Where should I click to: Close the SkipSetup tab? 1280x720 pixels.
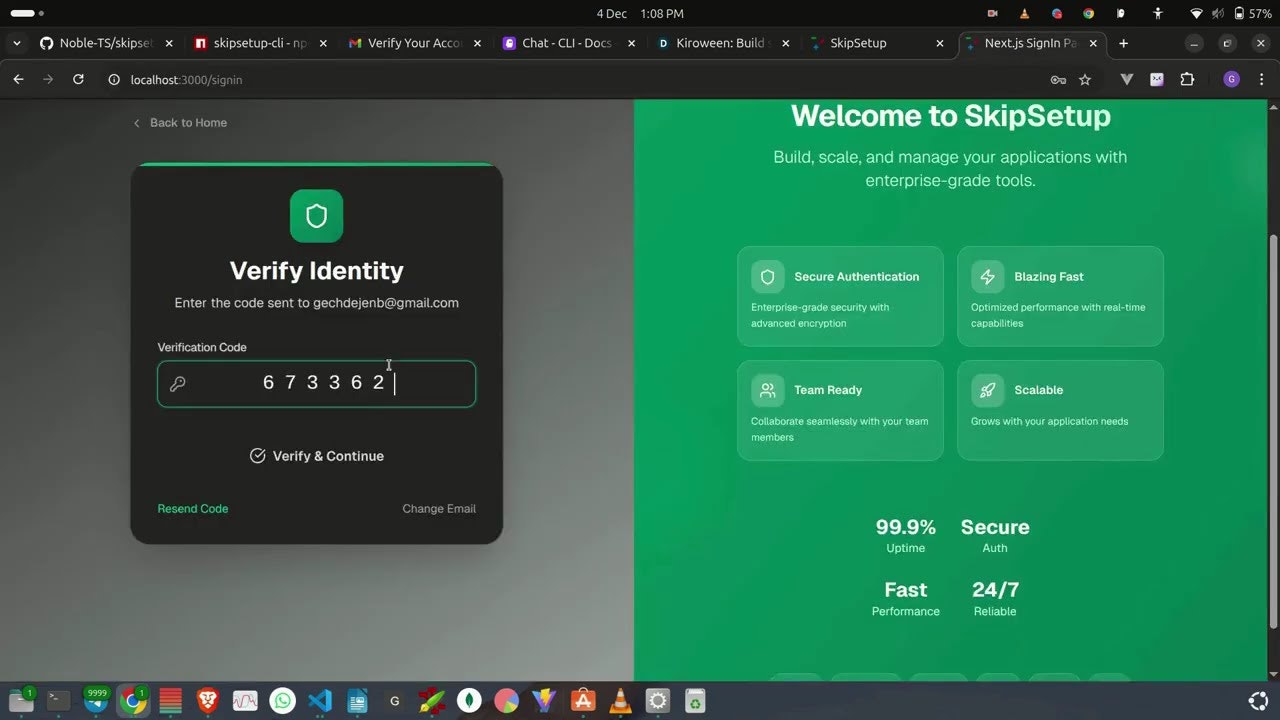click(x=940, y=43)
